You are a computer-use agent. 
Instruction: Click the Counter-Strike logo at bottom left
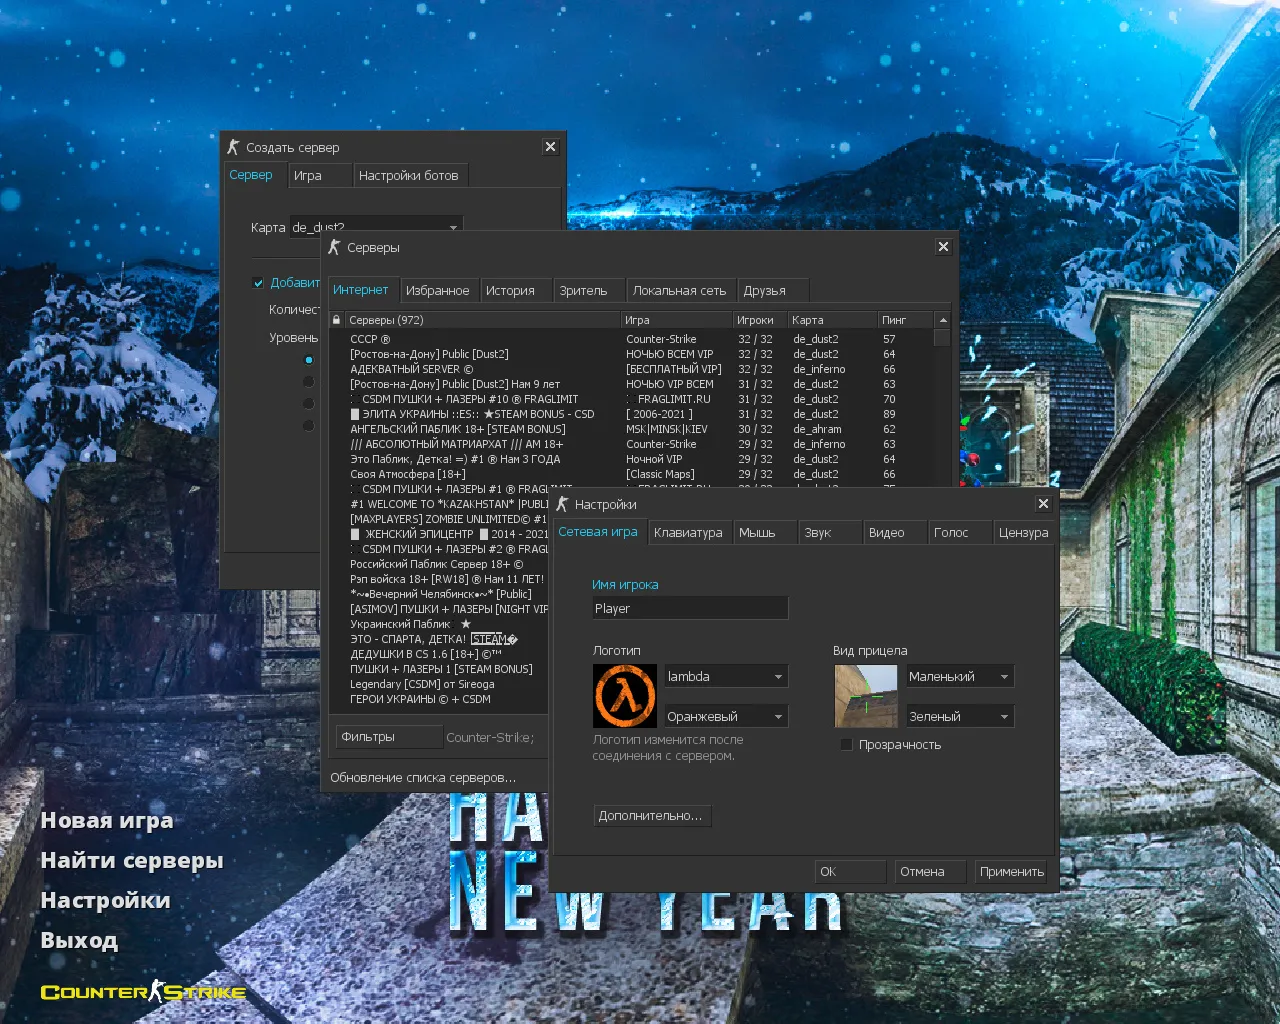point(143,992)
